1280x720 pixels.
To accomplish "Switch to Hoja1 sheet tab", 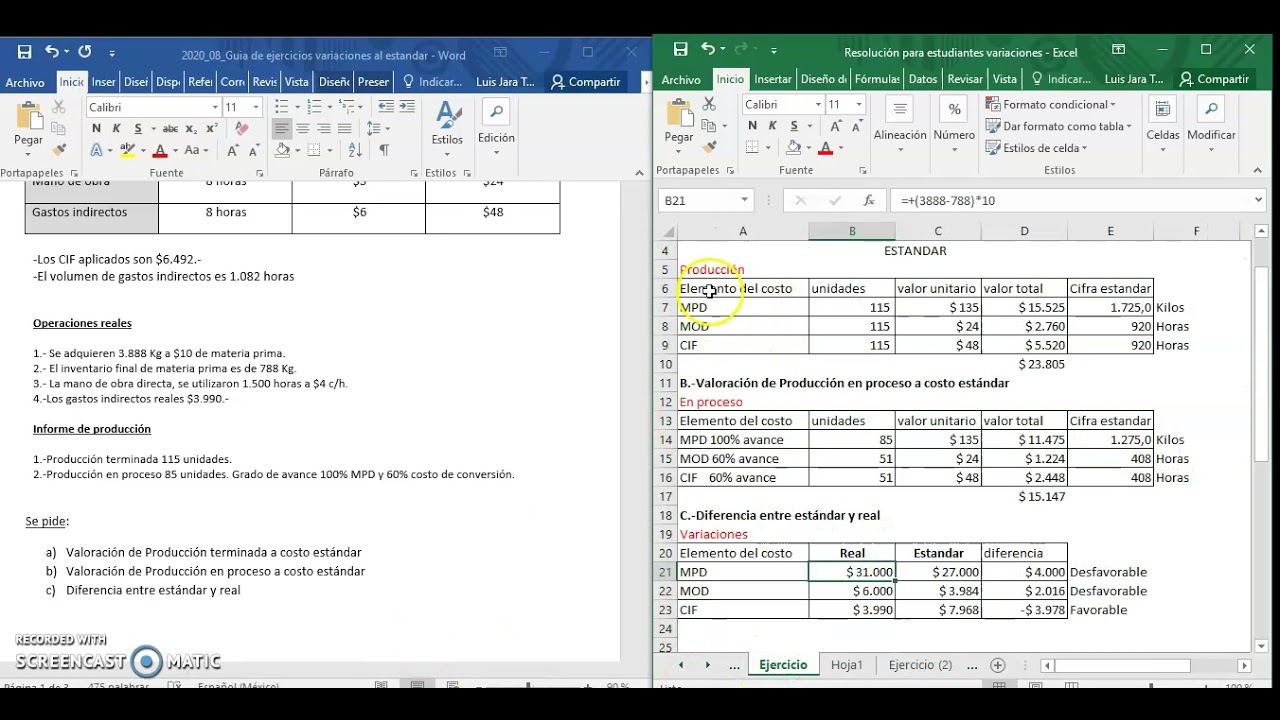I will (846, 665).
